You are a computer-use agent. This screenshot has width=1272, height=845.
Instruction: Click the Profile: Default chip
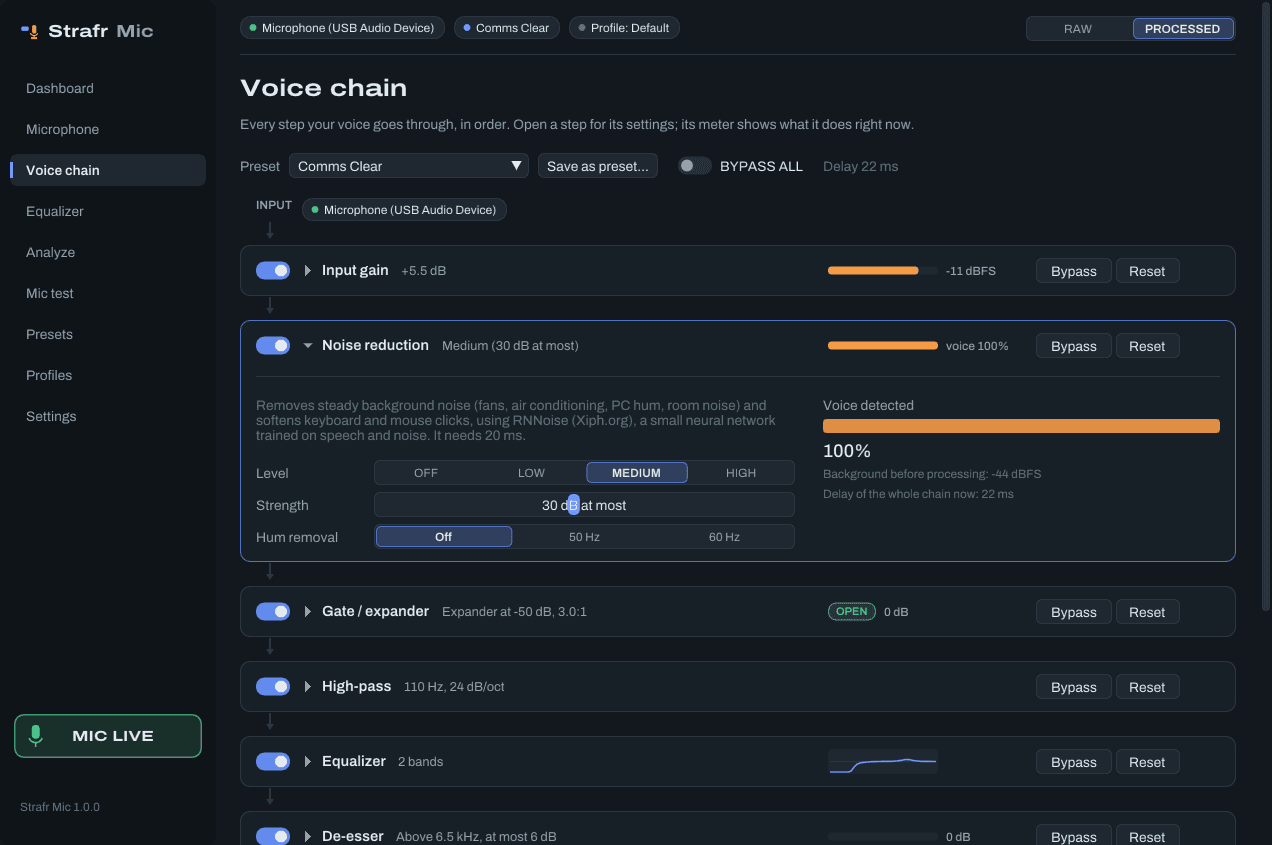click(x=624, y=28)
